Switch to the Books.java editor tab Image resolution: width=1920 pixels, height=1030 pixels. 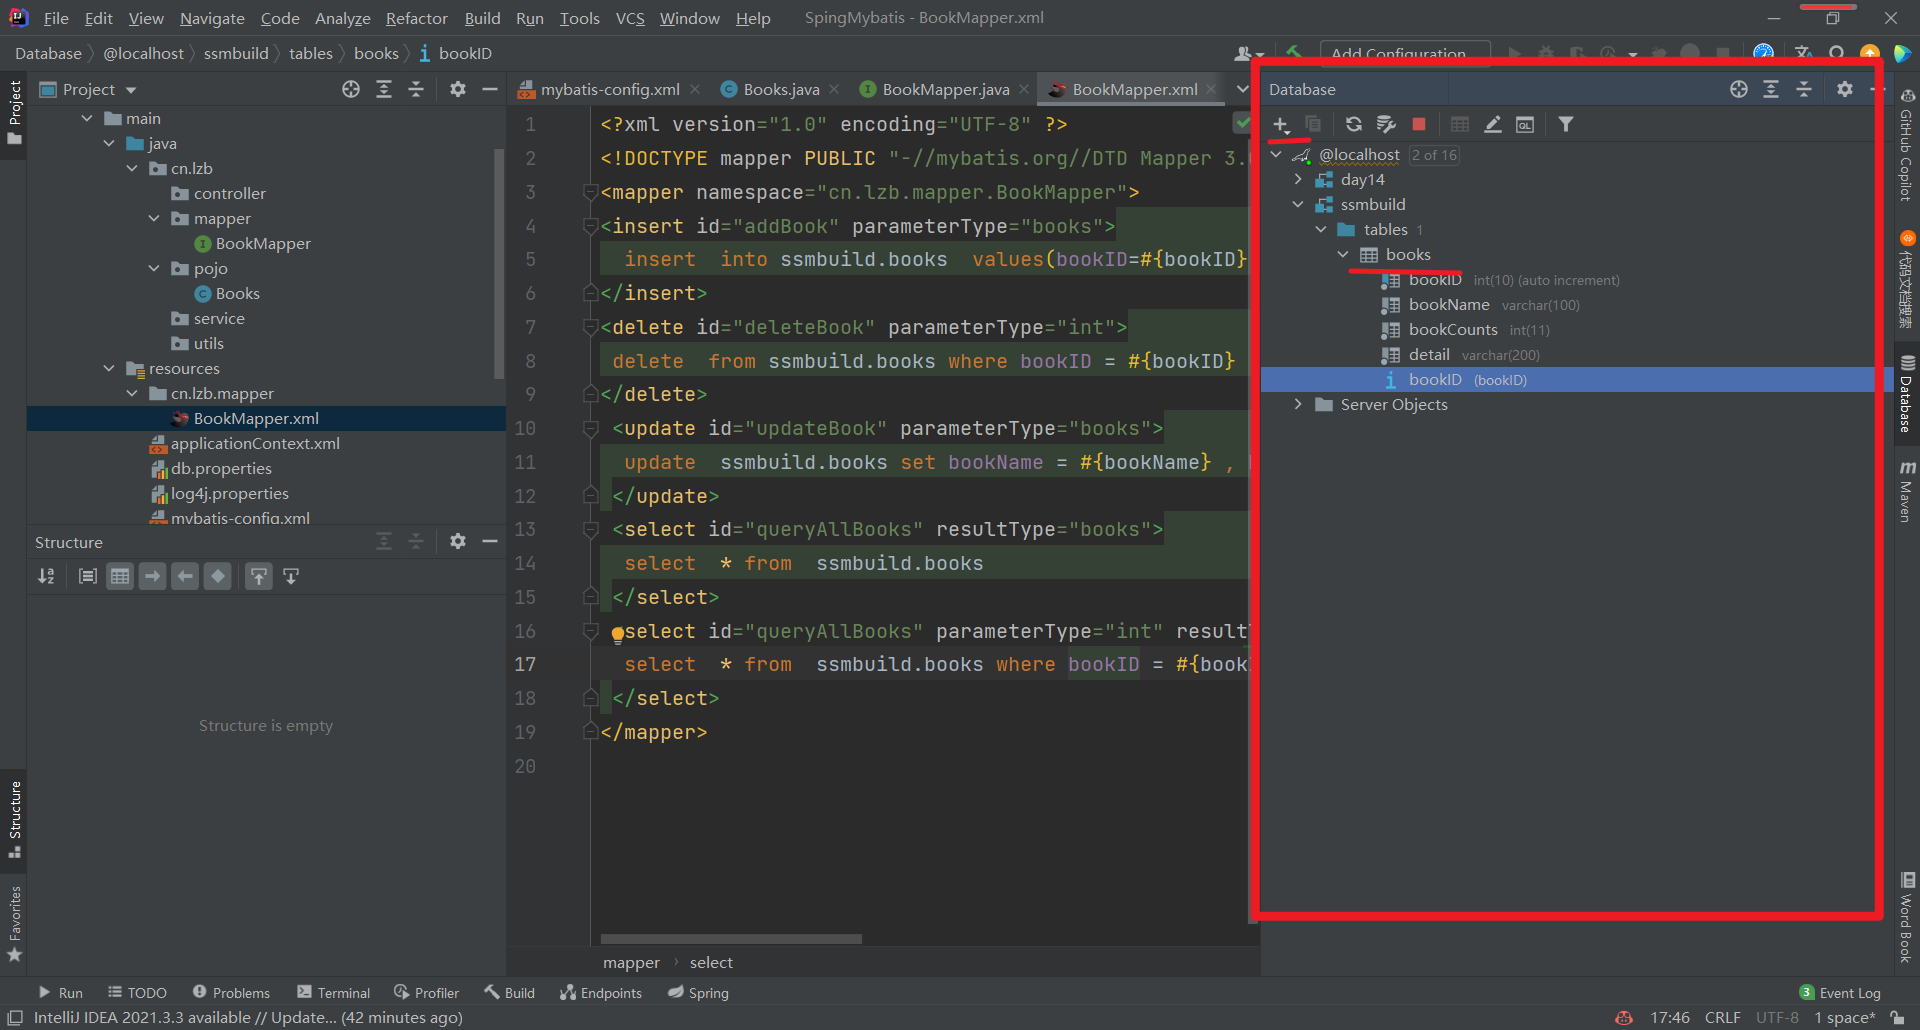[x=780, y=89]
